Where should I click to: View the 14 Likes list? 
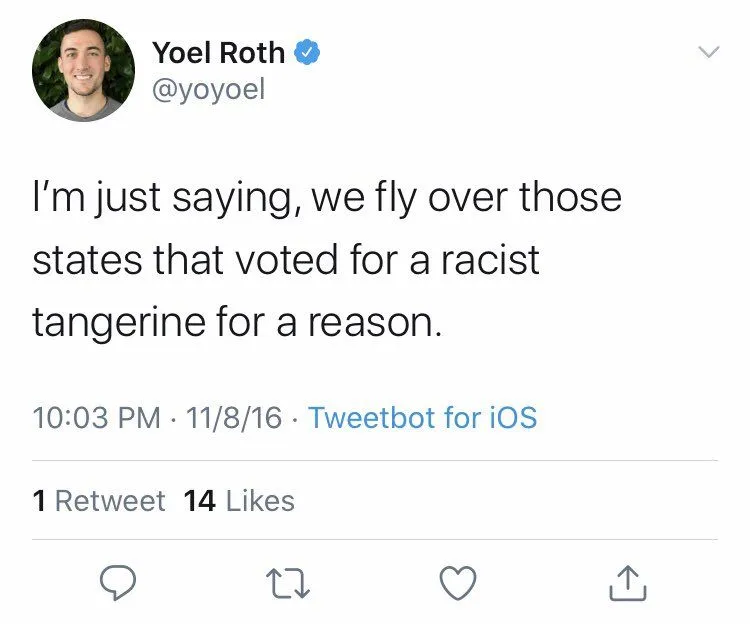tap(240, 500)
